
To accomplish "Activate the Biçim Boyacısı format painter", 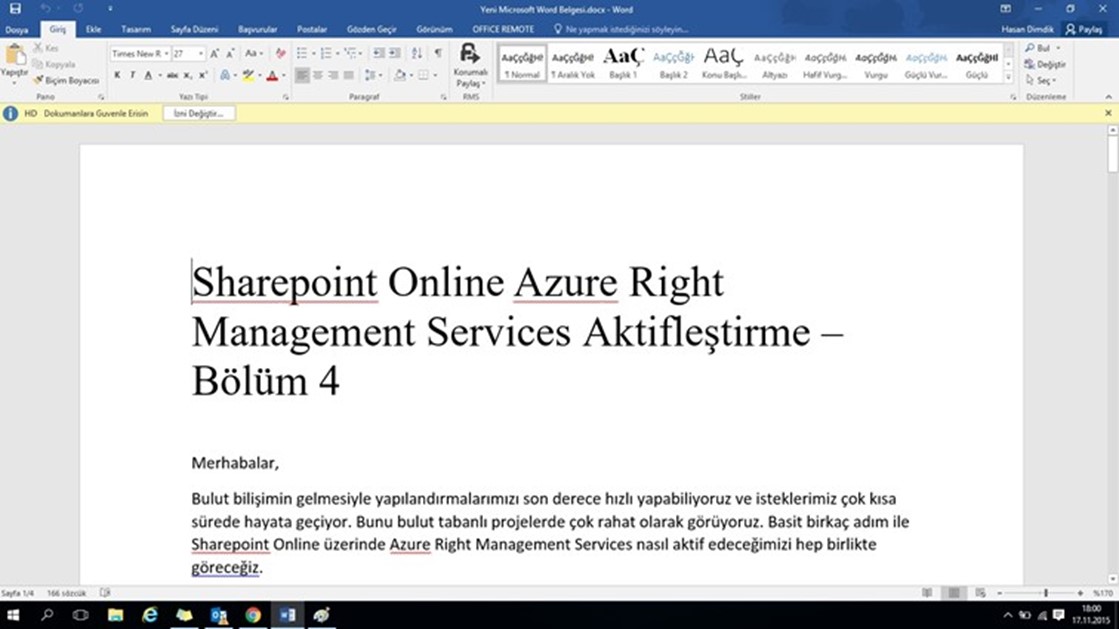I will 66,81.
